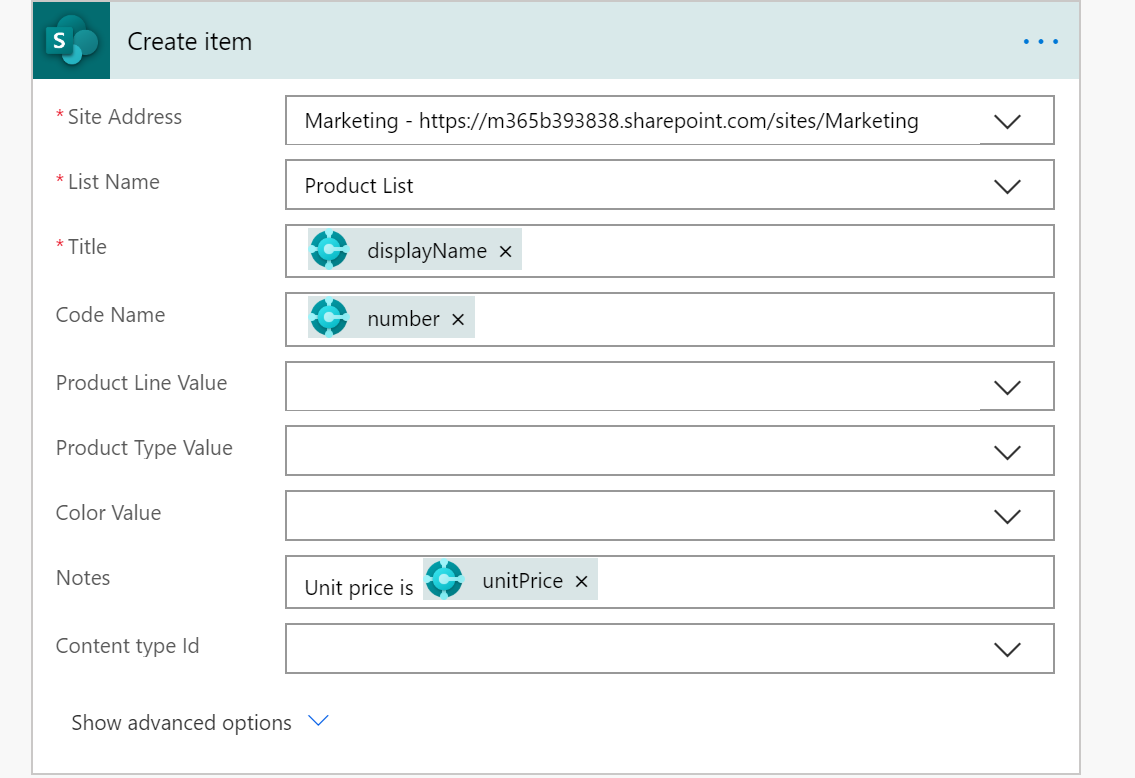Remove the number token from Code Name
Image resolution: width=1135 pixels, height=778 pixels.
click(457, 319)
